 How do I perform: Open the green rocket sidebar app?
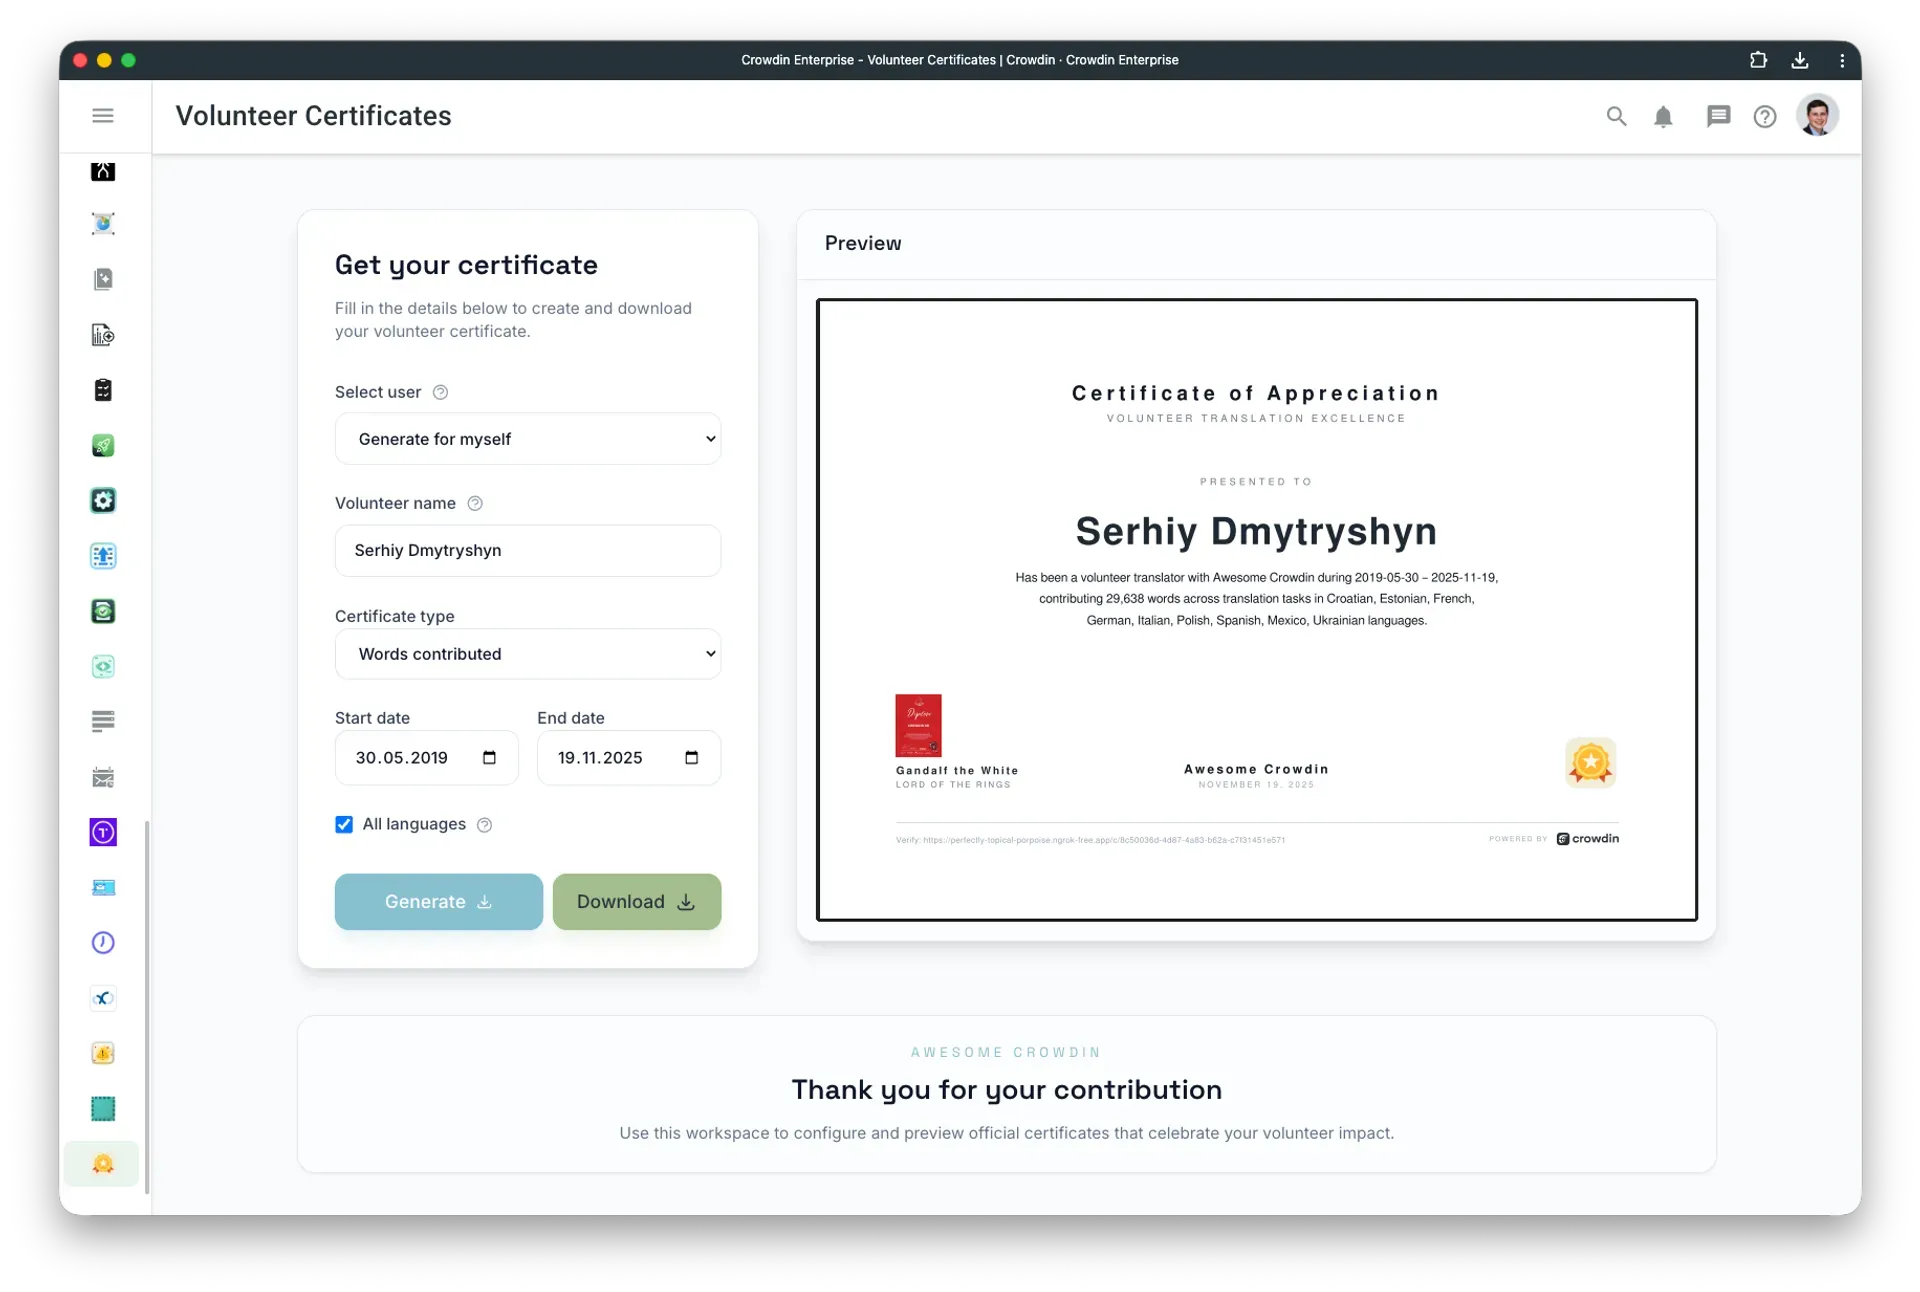pyautogui.click(x=103, y=445)
